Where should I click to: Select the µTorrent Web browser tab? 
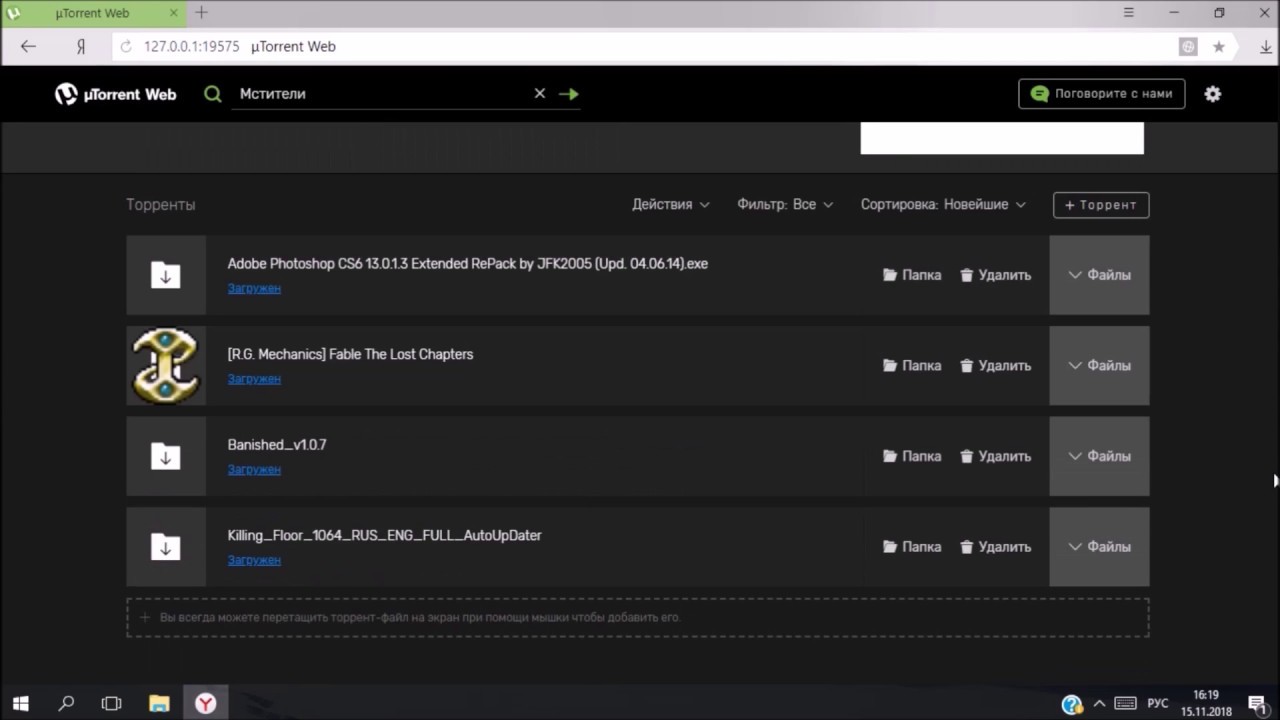(x=93, y=13)
